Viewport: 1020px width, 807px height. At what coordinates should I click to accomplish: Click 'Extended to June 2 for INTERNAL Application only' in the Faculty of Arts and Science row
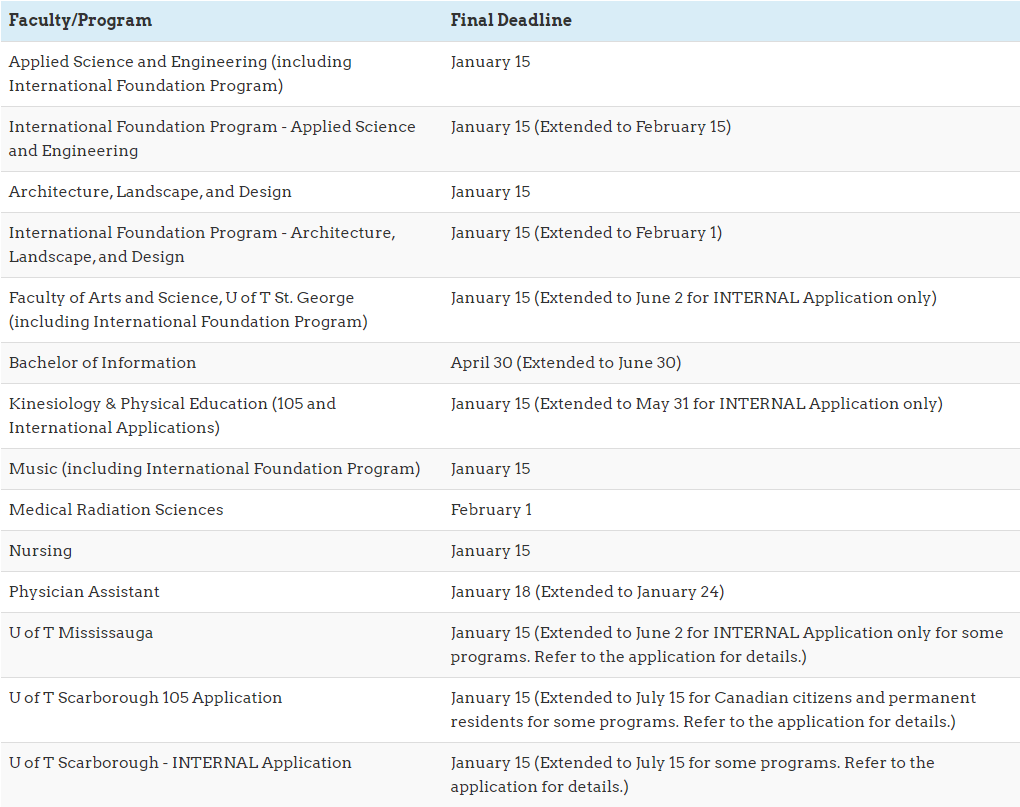tap(735, 298)
